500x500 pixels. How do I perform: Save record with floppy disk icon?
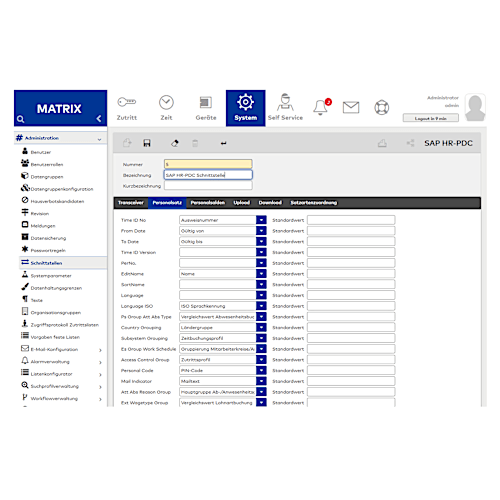[147, 143]
